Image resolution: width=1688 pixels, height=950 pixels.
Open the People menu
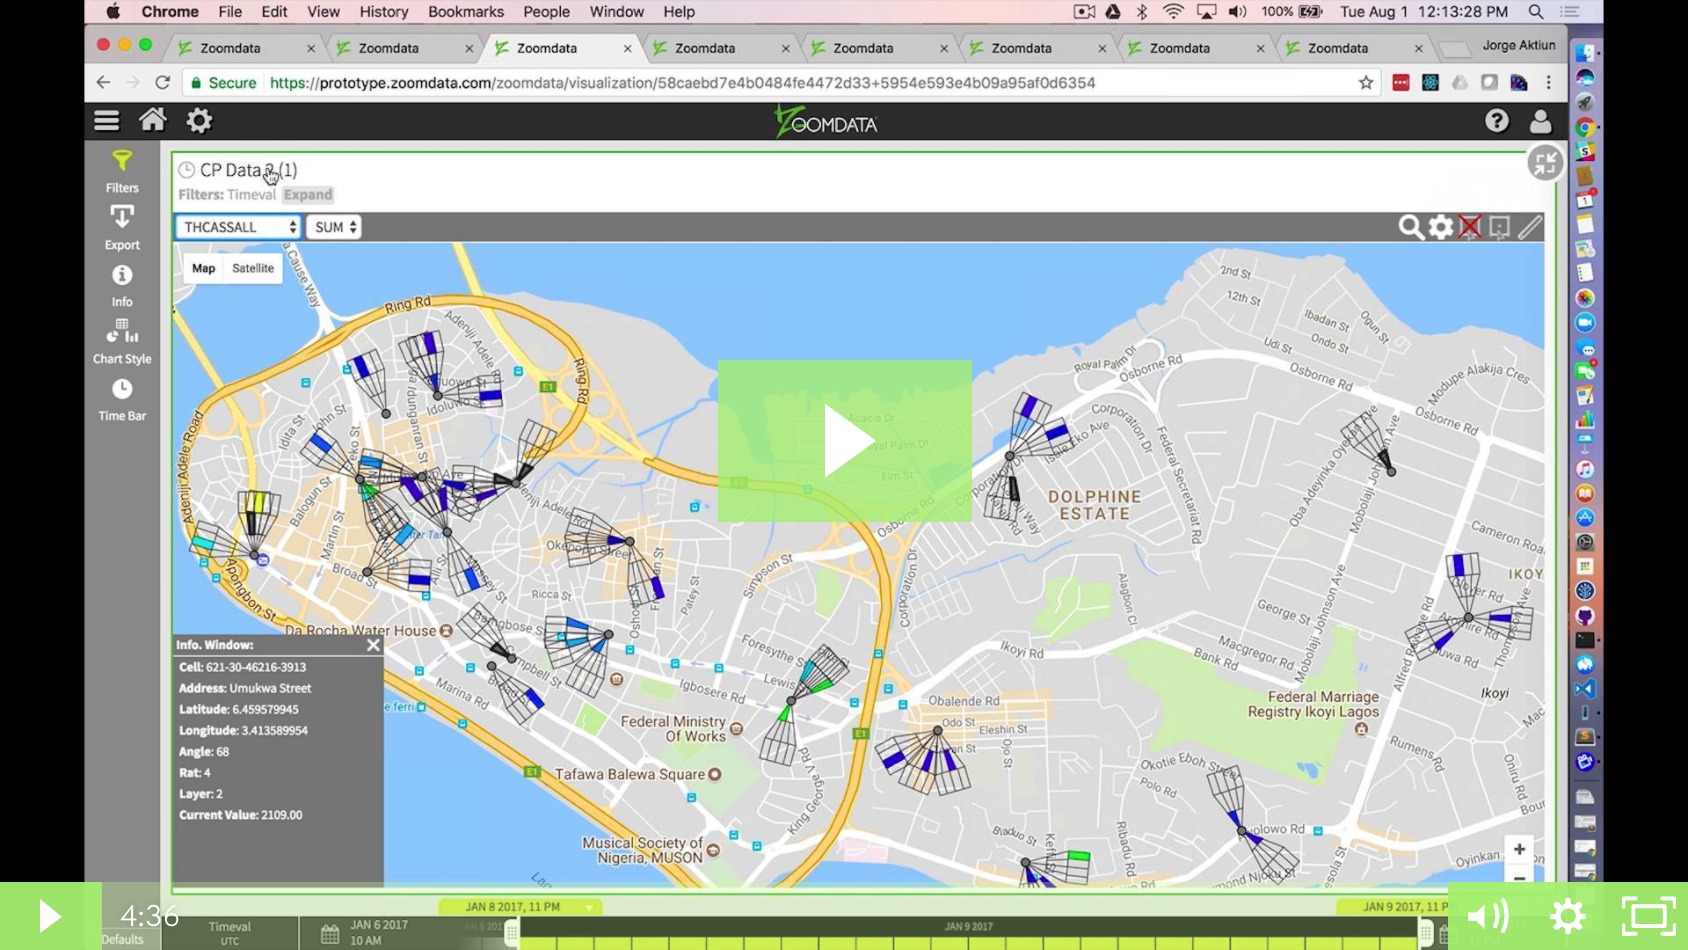546,12
